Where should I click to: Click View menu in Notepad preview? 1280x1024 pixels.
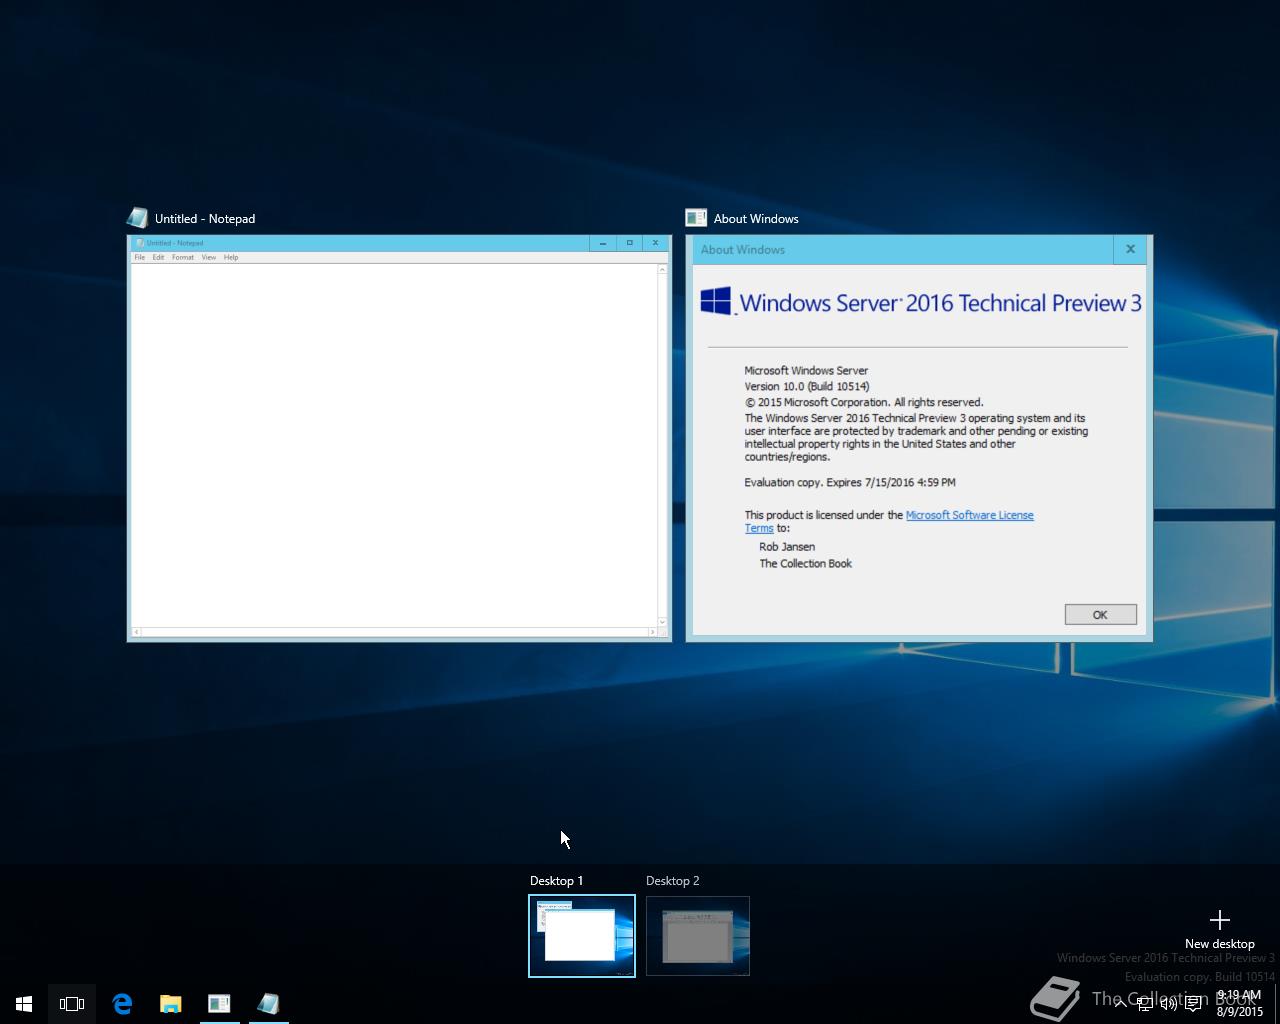point(208,257)
